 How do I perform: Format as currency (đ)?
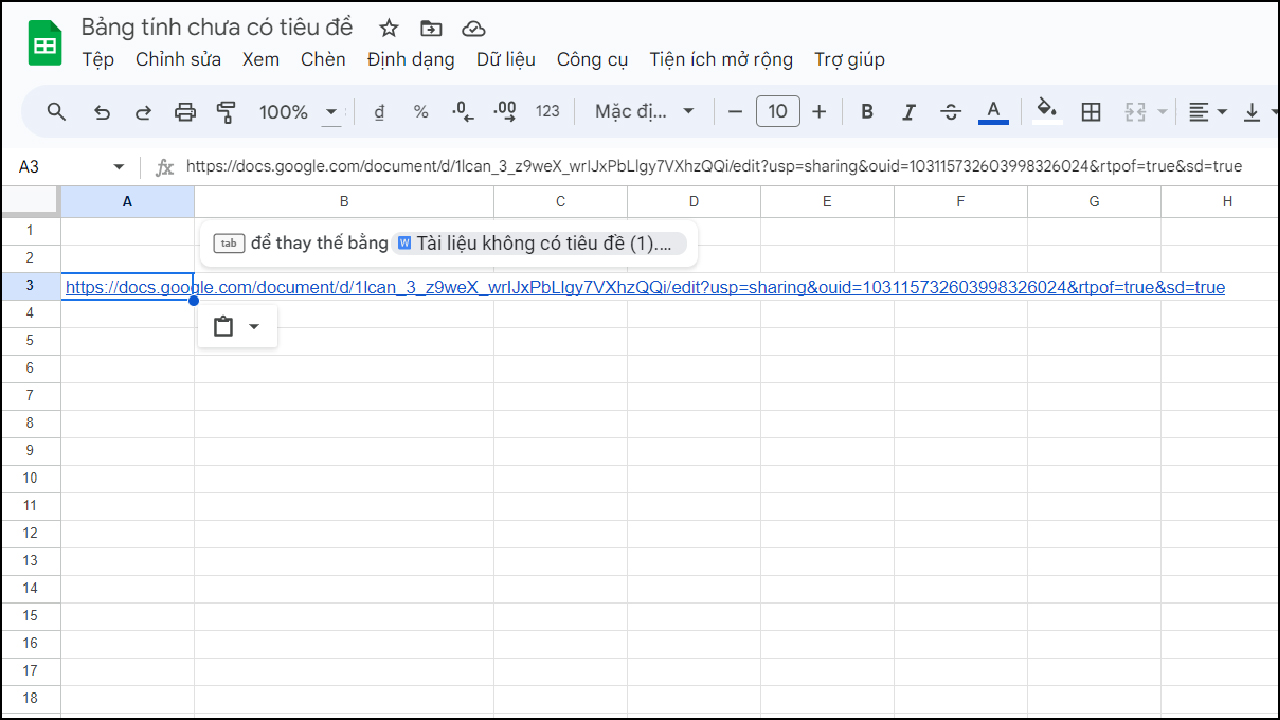pos(379,112)
